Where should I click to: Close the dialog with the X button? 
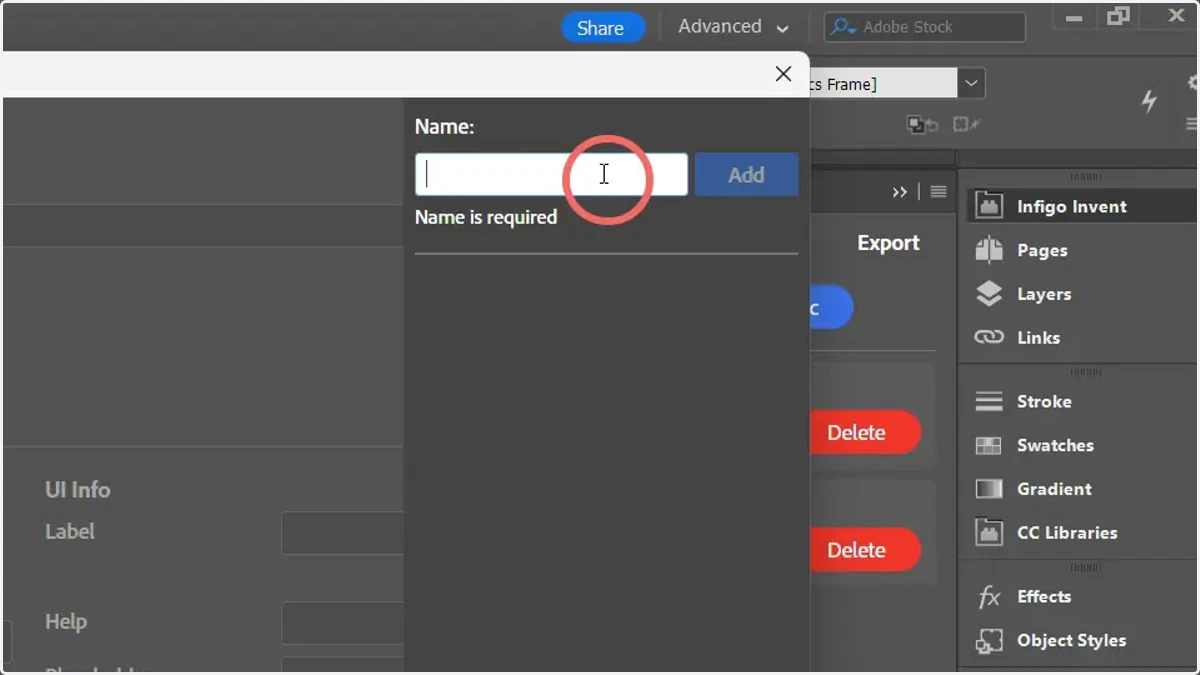[x=784, y=74]
